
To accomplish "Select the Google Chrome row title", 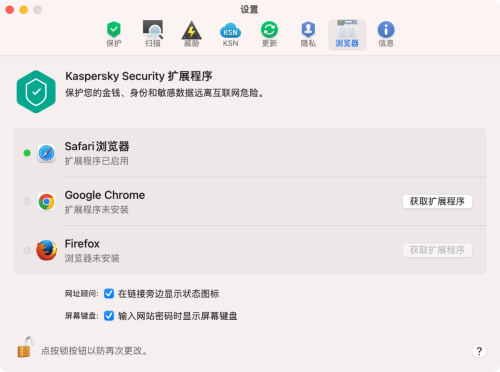I will pos(105,195).
